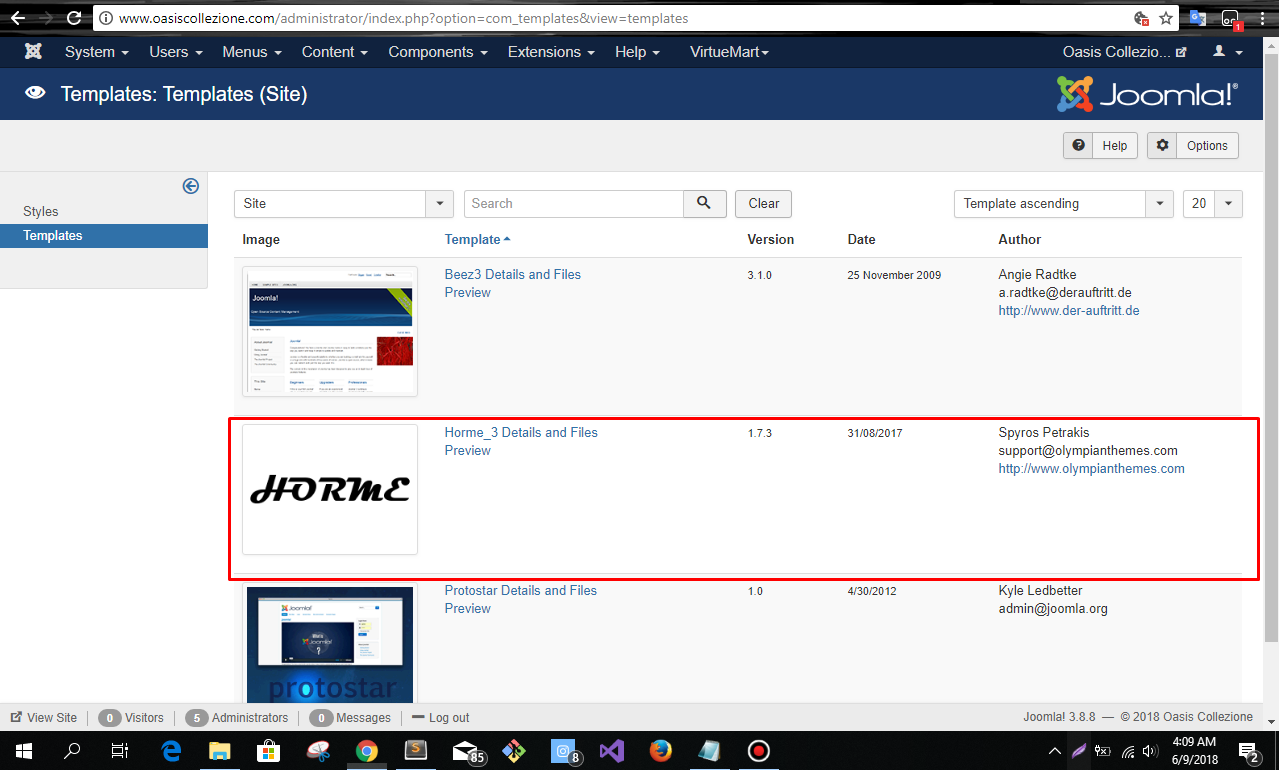
Task: Open the Menus dropdown menu
Action: click(252, 52)
